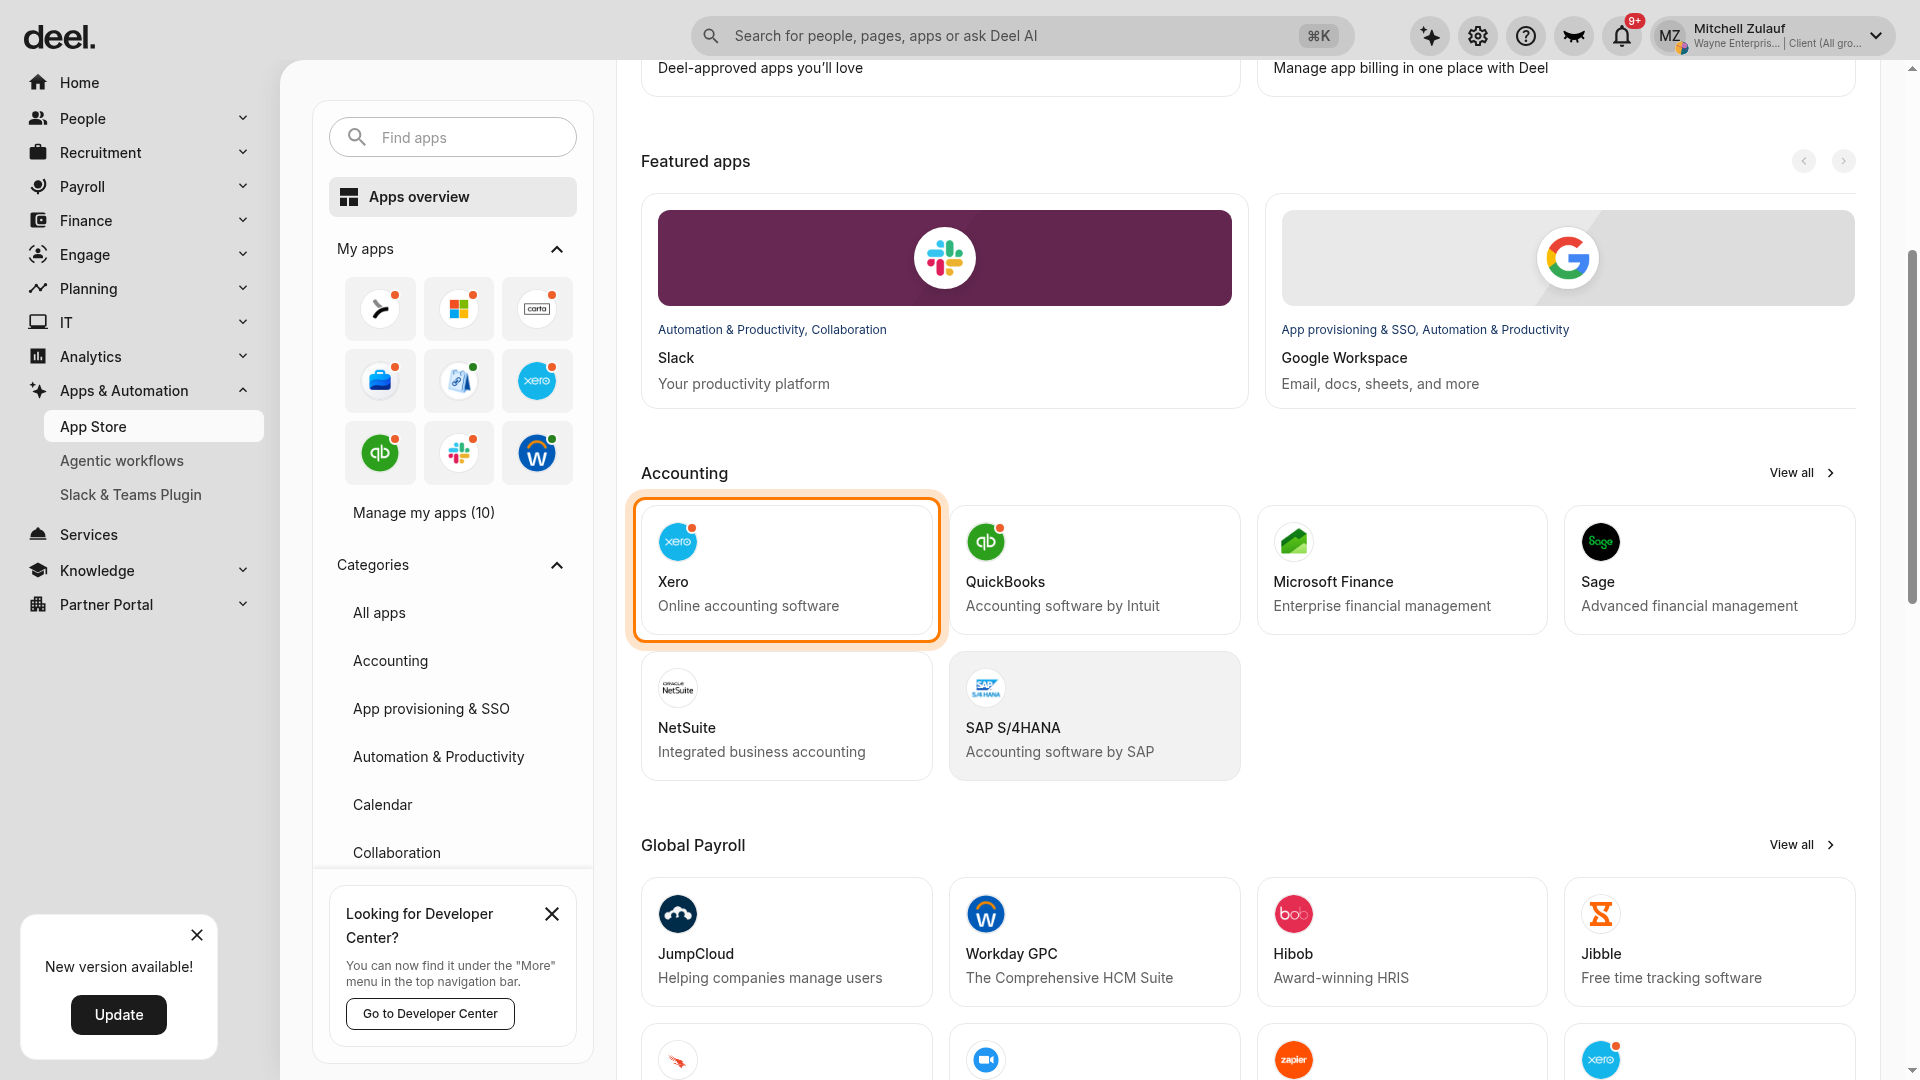Viewport: 1920px width, 1080px height.
Task: Open the Workday GPC app card
Action: click(1095, 942)
